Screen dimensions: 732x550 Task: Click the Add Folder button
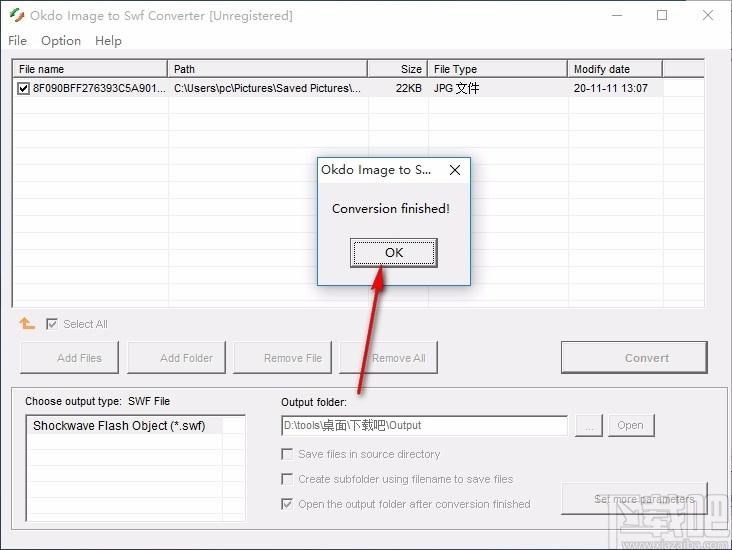pos(176,358)
